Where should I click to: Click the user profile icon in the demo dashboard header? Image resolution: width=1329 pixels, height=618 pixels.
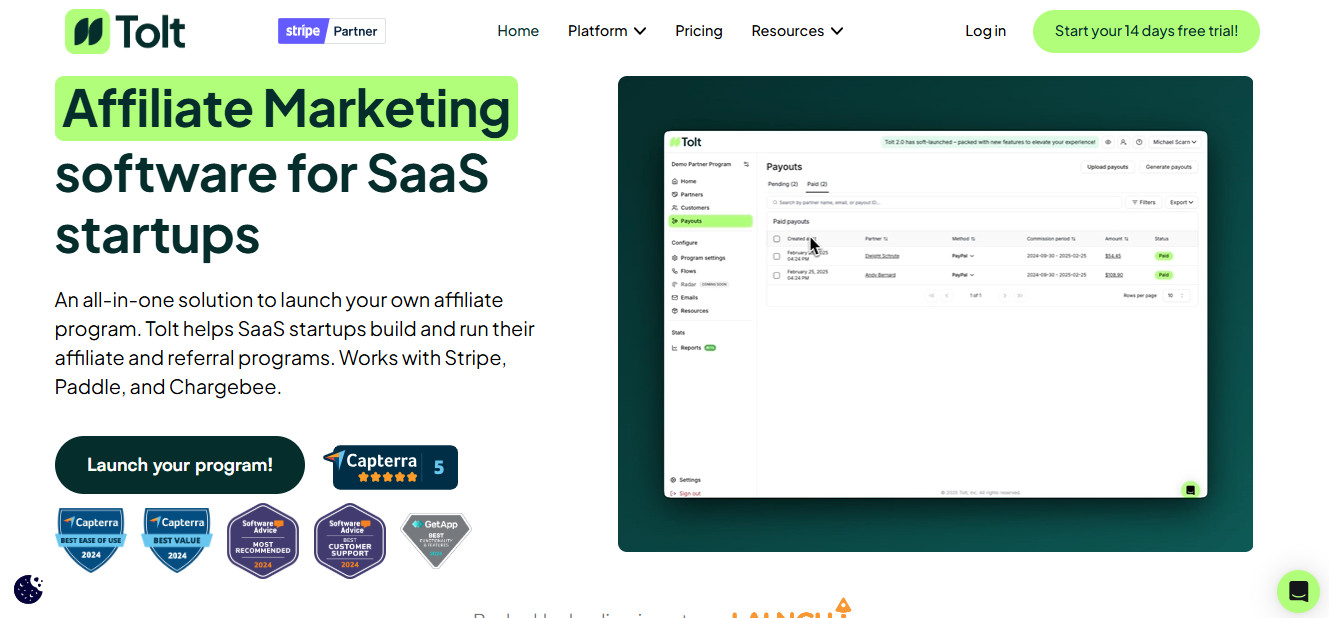point(1123,142)
